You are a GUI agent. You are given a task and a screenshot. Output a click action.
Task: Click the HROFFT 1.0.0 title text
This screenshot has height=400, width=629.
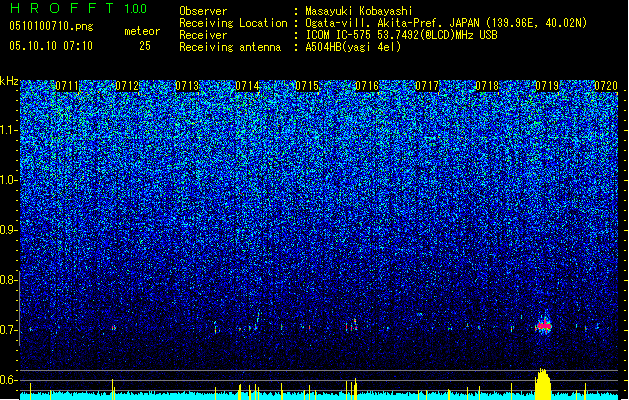[78, 8]
